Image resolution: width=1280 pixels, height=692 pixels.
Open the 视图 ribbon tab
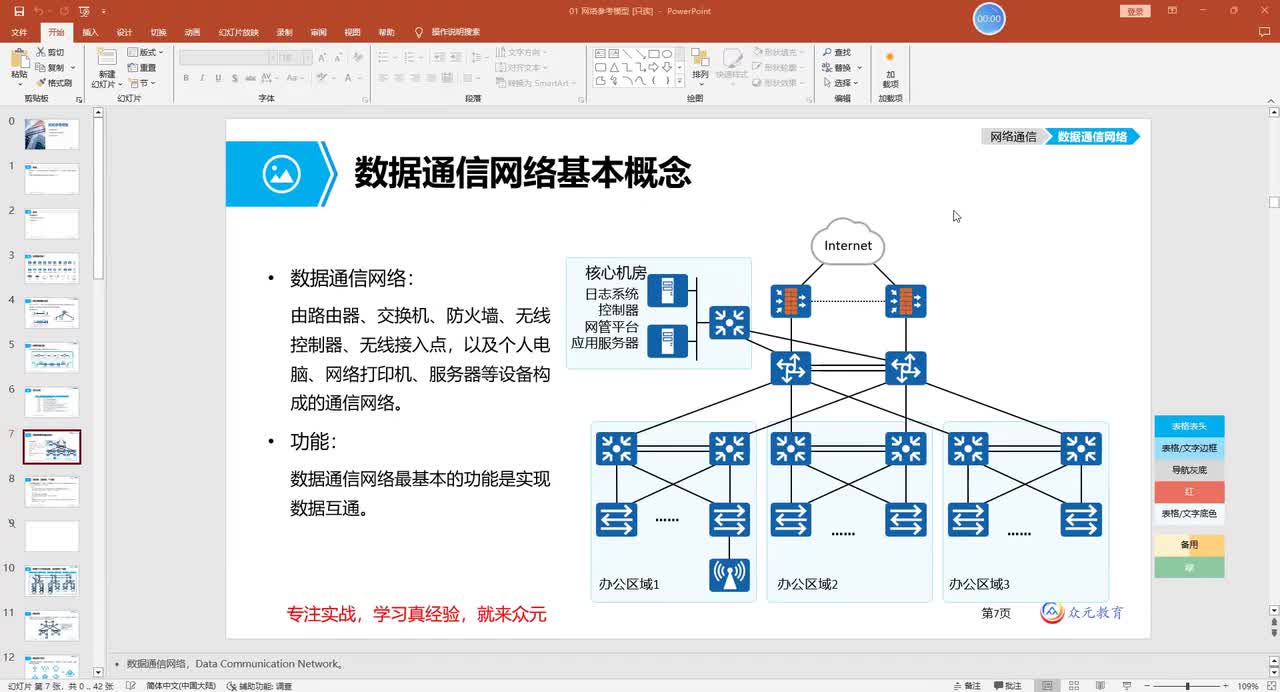(352, 32)
